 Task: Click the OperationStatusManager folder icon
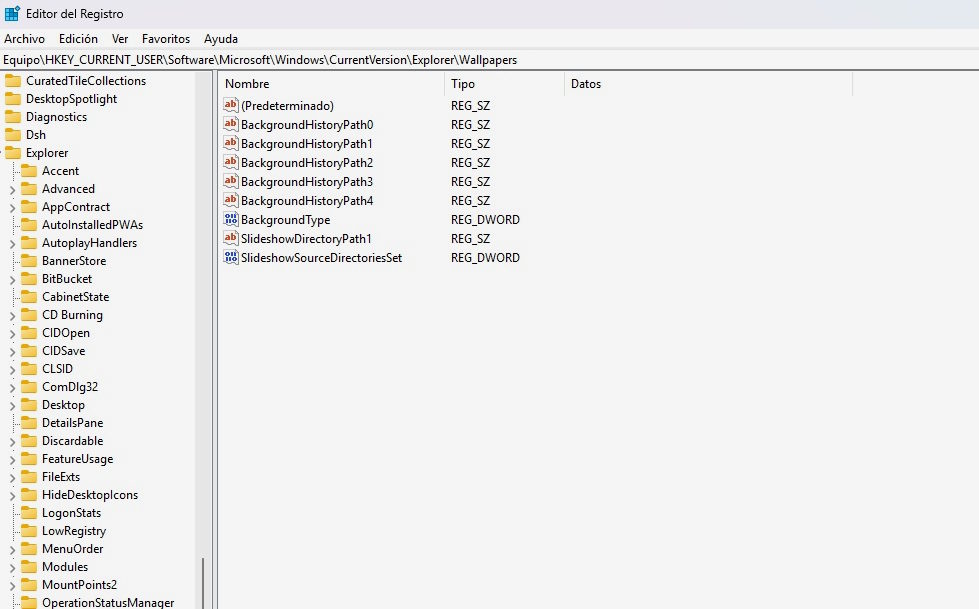coord(29,603)
